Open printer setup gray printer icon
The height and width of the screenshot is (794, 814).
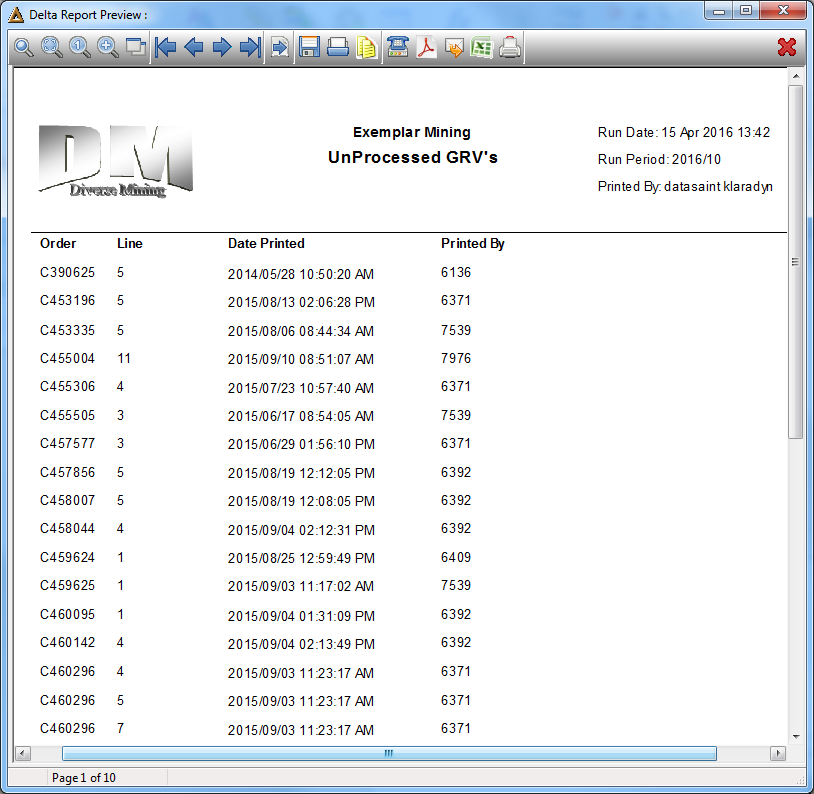510,47
